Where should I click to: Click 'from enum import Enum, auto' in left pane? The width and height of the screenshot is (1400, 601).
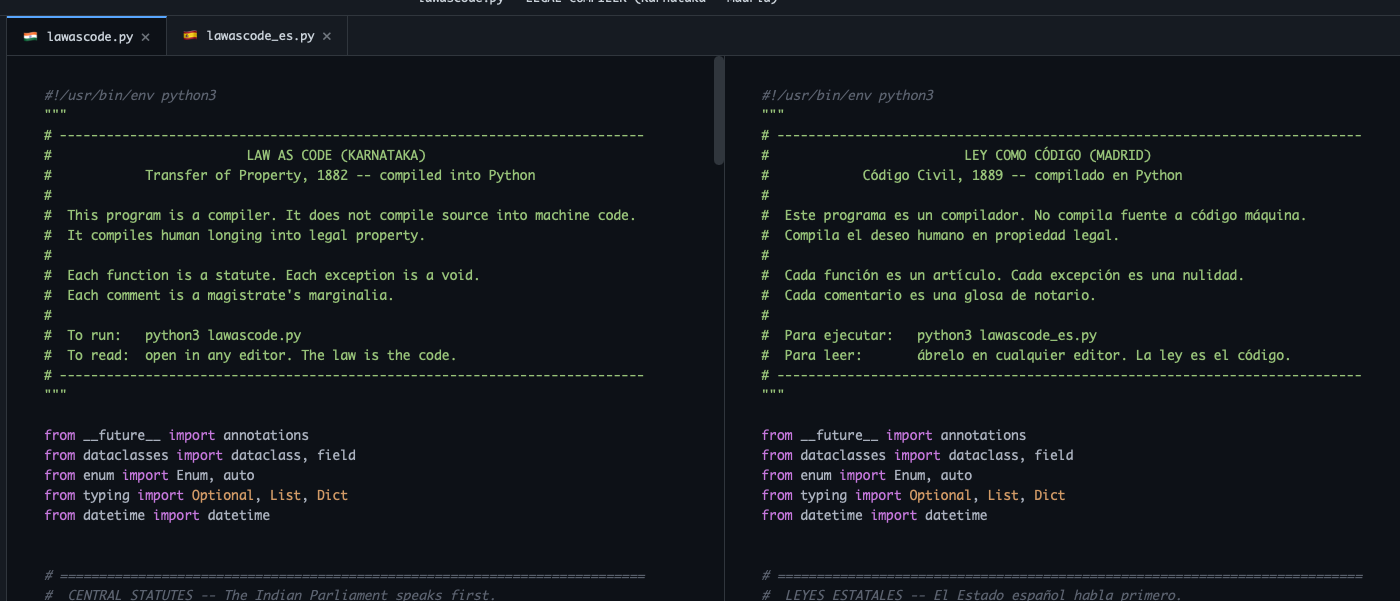pyautogui.click(x=149, y=475)
